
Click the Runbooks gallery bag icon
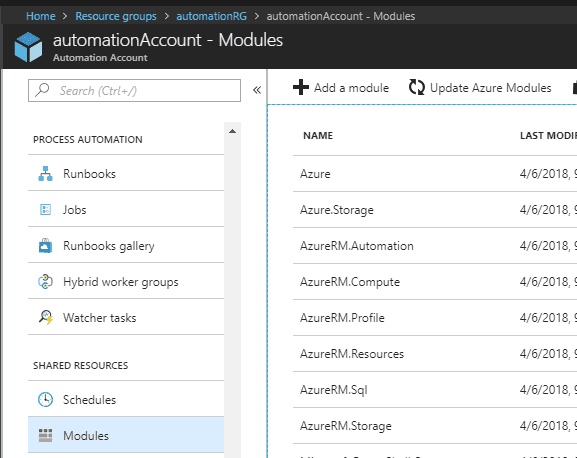point(45,246)
